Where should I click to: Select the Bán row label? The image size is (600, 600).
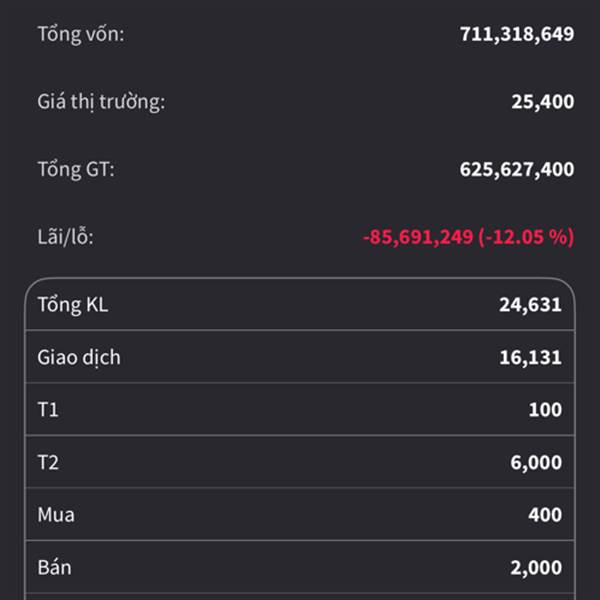54,567
